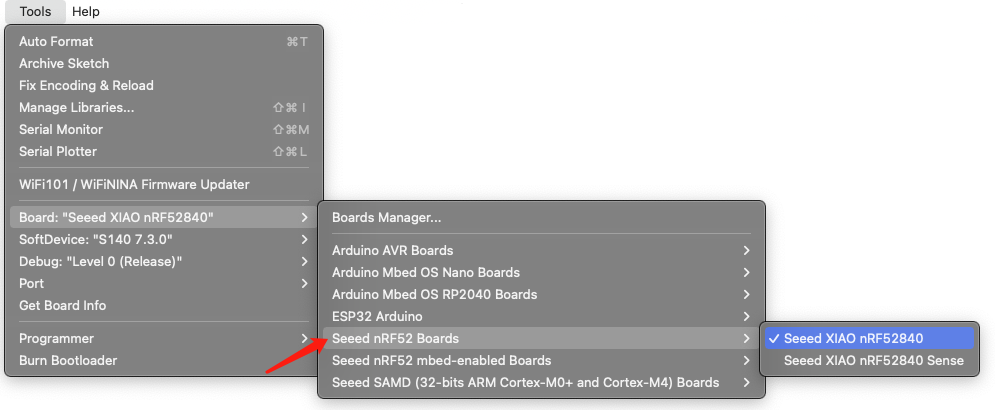Open Manage Libraries...
This screenshot has height=410, width=995.
point(163,108)
